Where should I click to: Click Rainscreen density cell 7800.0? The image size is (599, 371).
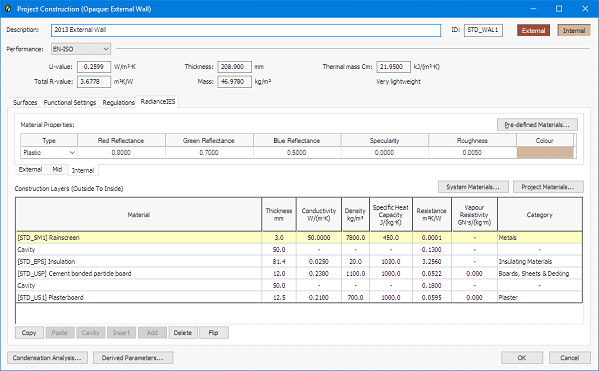[355, 238]
